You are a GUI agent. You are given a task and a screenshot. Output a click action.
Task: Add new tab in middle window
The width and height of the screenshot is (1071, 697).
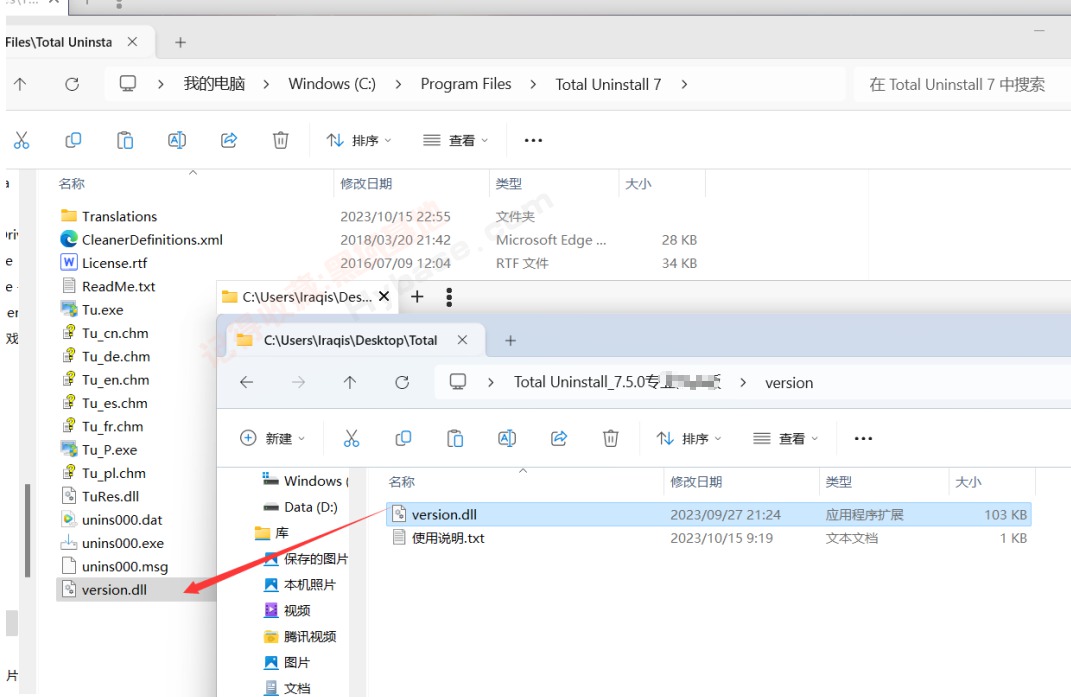point(417,297)
